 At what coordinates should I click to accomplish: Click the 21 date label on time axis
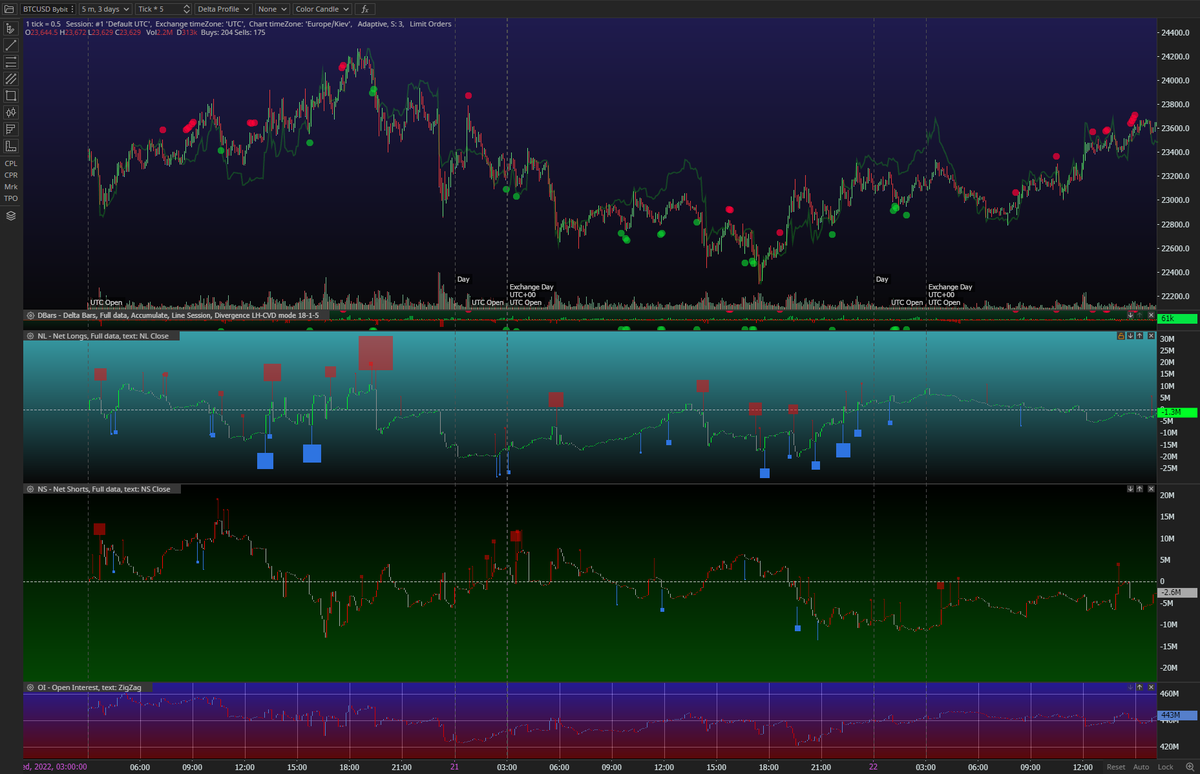click(454, 767)
